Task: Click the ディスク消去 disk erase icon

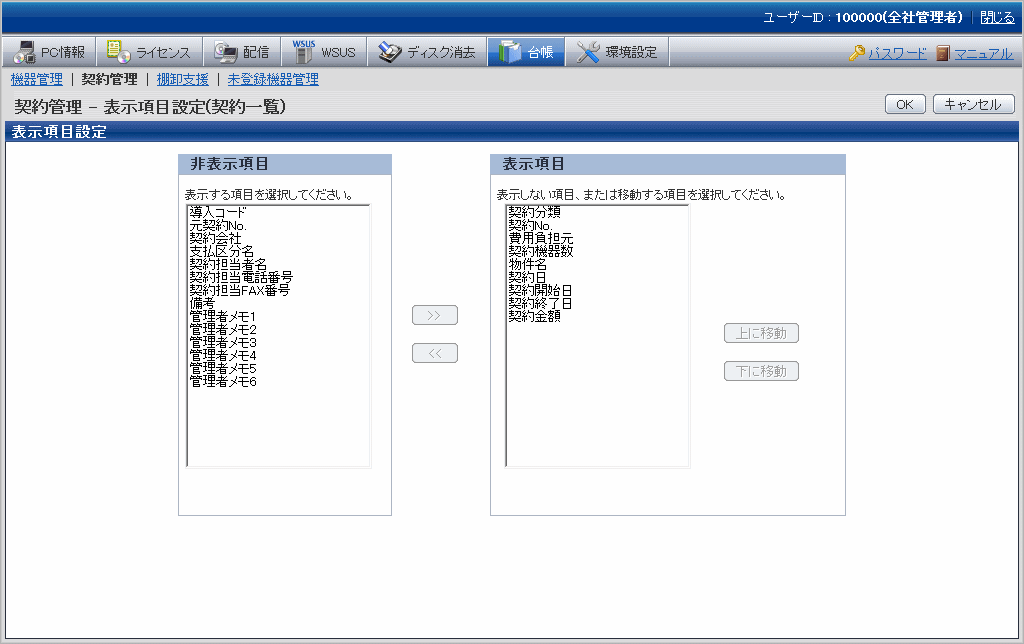Action: pos(390,52)
